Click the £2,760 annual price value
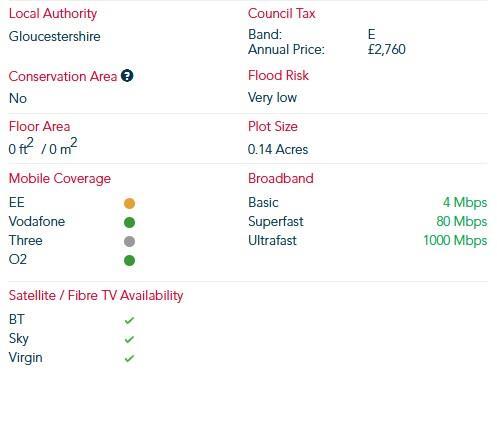Viewport: 497px width, 423px height. (x=387, y=50)
